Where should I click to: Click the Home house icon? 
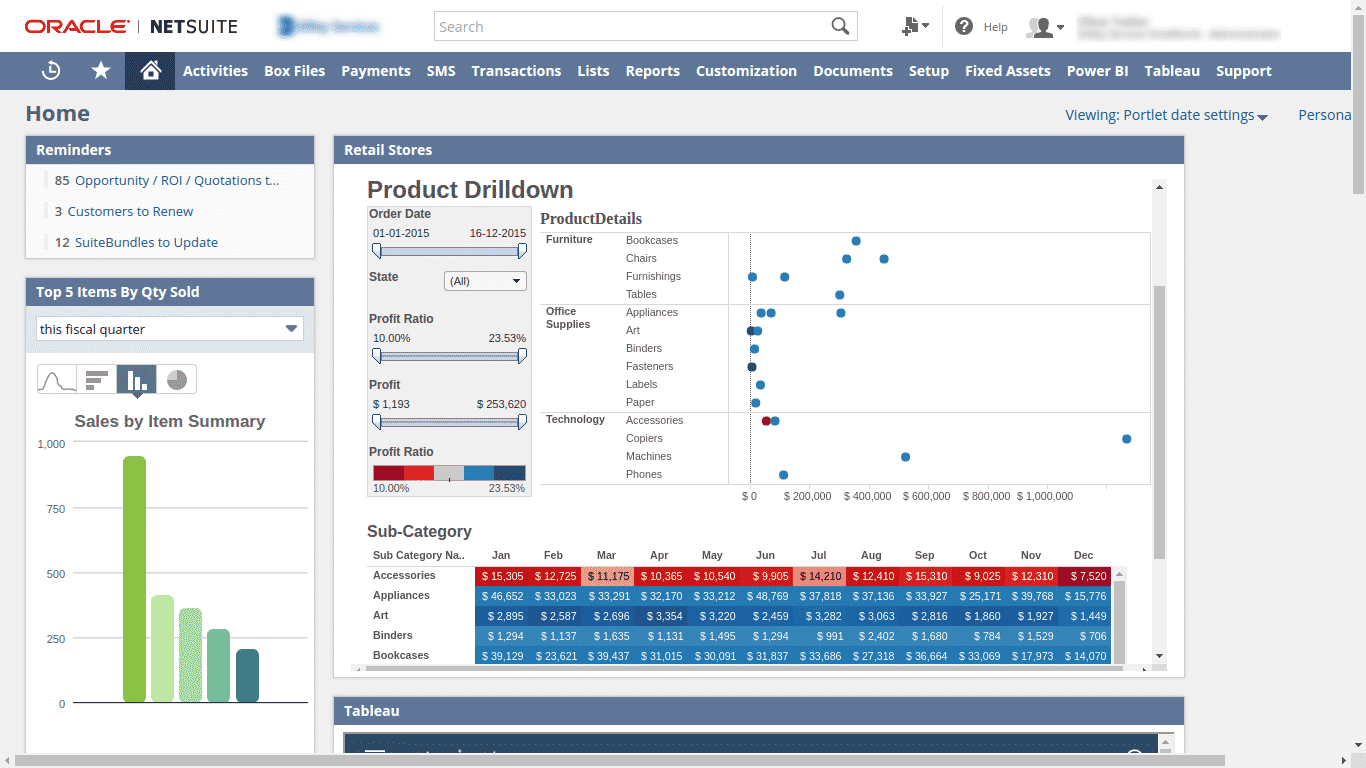point(149,71)
